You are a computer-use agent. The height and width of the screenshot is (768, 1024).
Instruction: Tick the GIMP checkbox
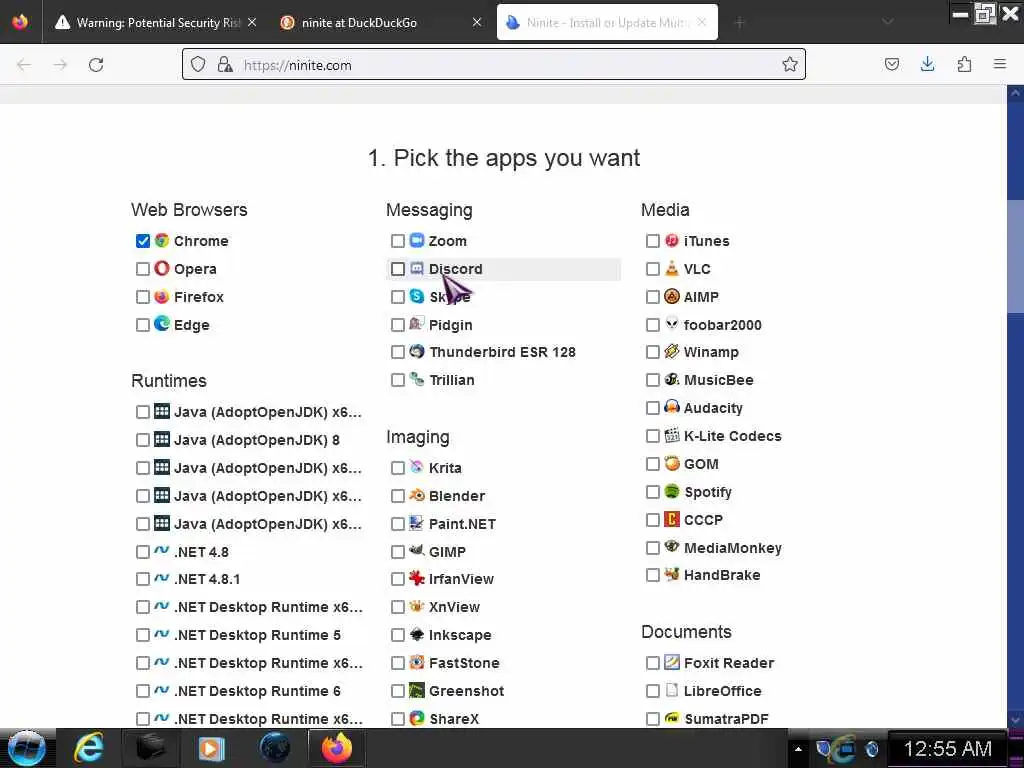coord(398,552)
